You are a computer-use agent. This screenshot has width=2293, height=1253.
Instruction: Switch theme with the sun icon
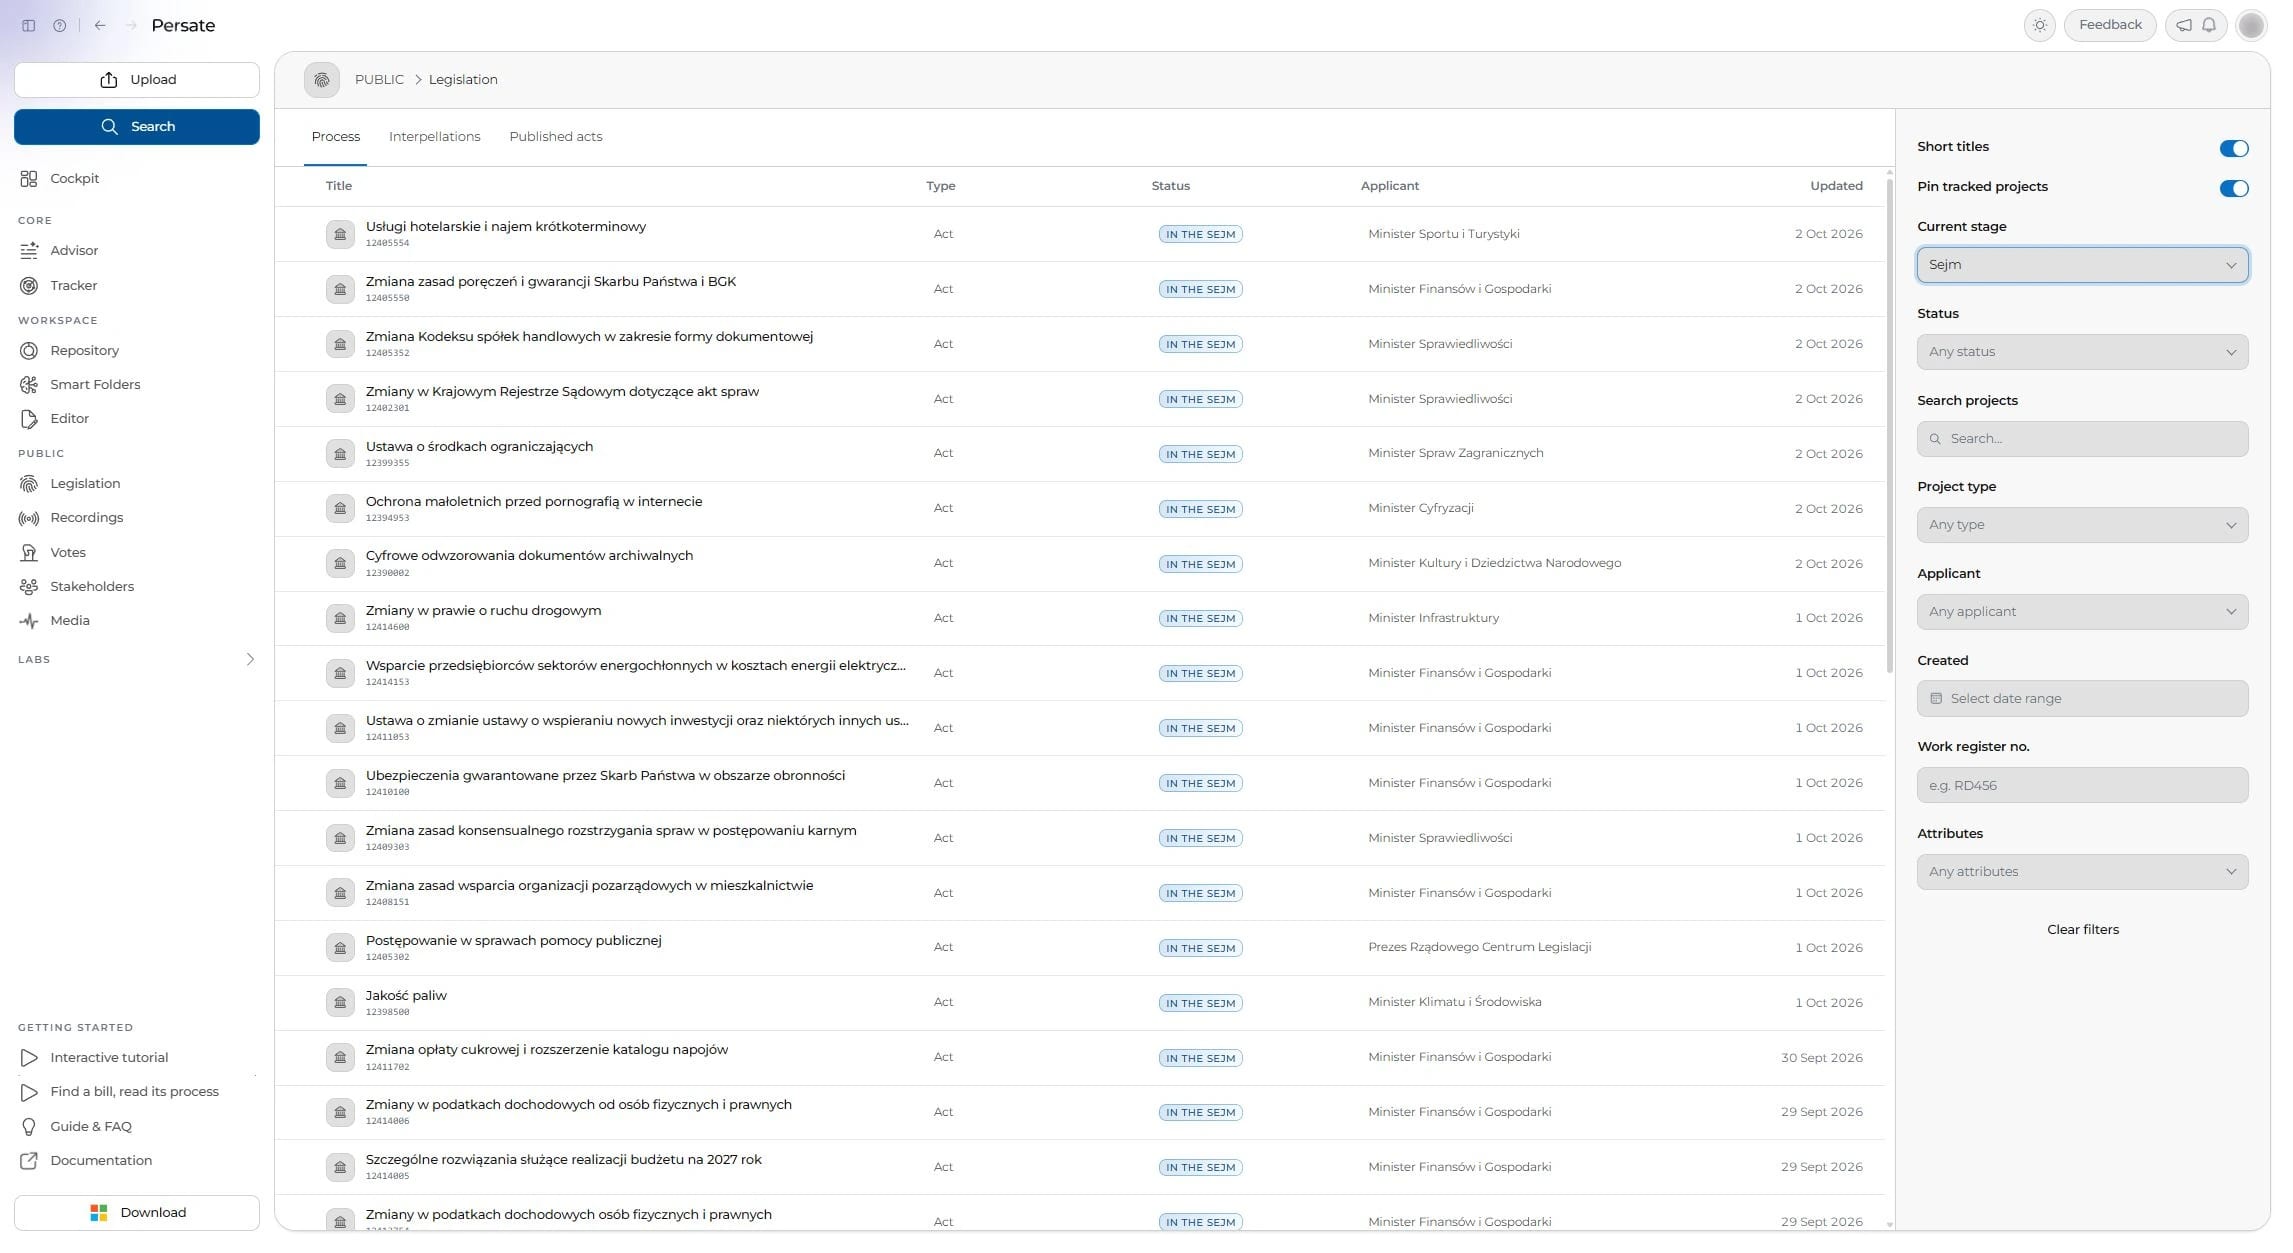2039,25
